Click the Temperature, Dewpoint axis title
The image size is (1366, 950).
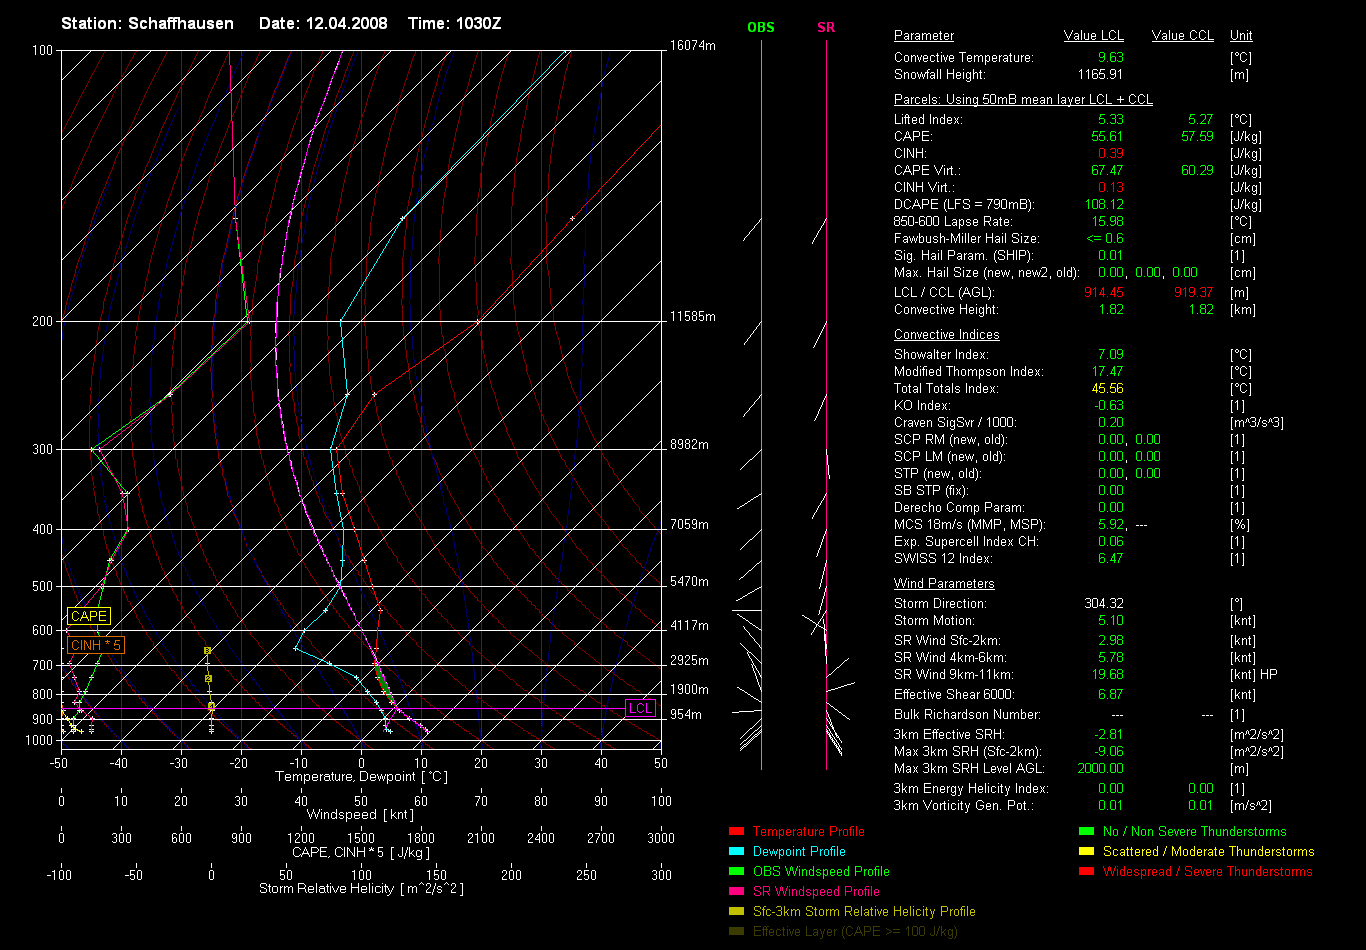(361, 777)
